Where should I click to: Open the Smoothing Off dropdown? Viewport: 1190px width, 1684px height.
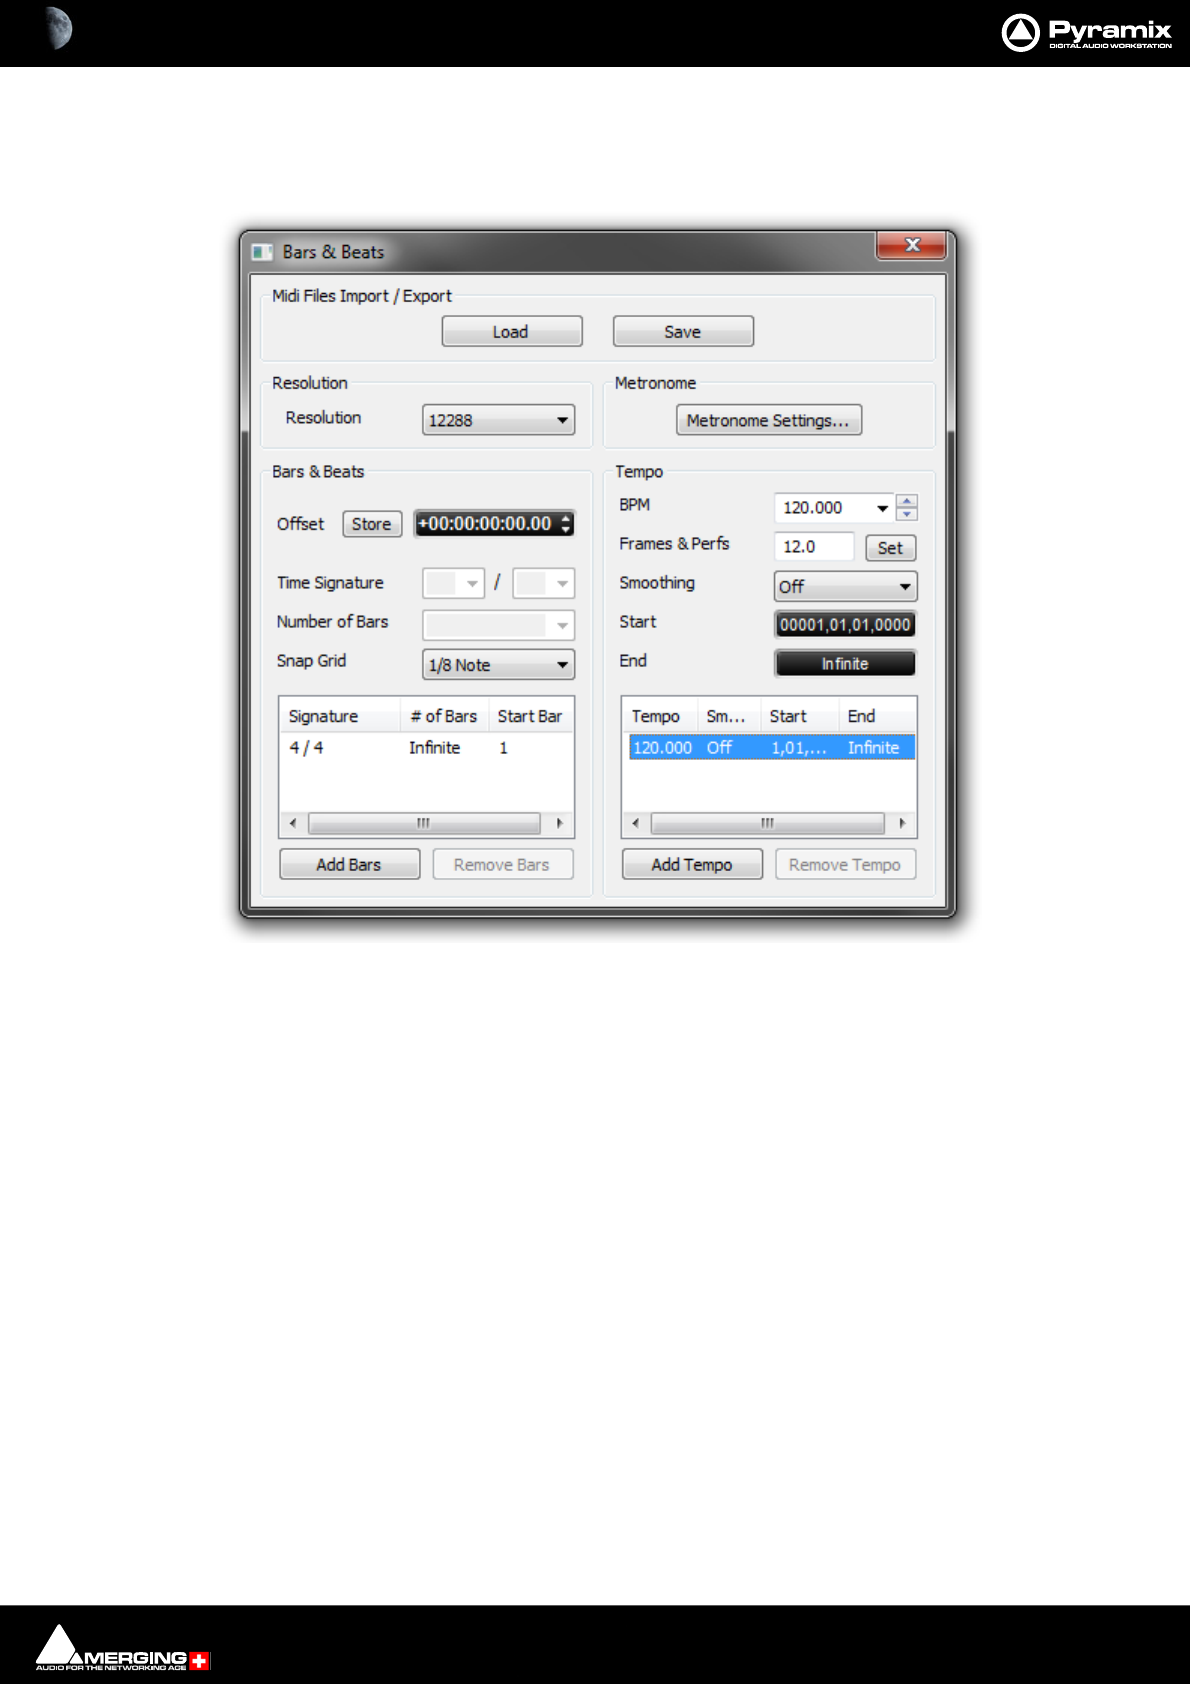tap(846, 586)
